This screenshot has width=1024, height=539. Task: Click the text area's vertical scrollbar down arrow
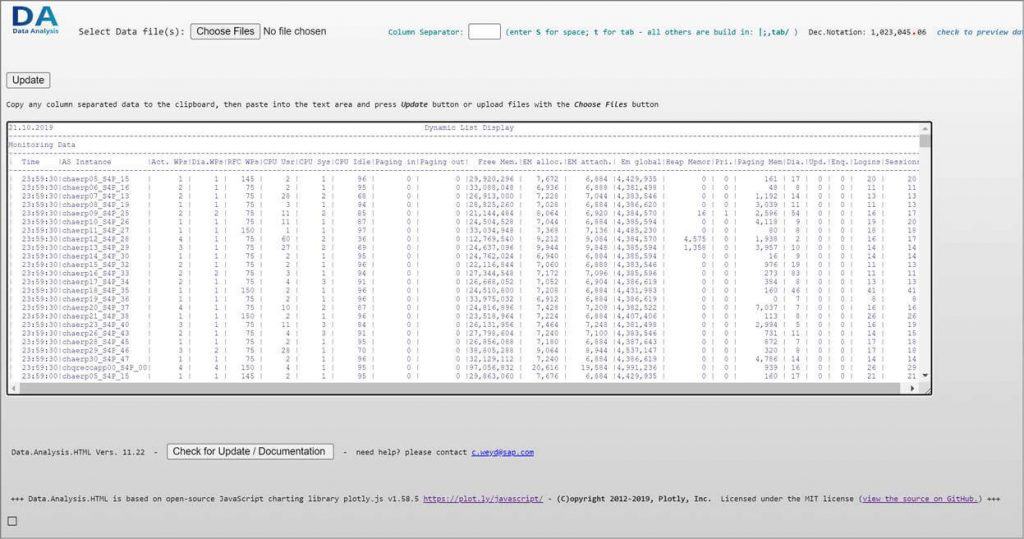[925, 376]
